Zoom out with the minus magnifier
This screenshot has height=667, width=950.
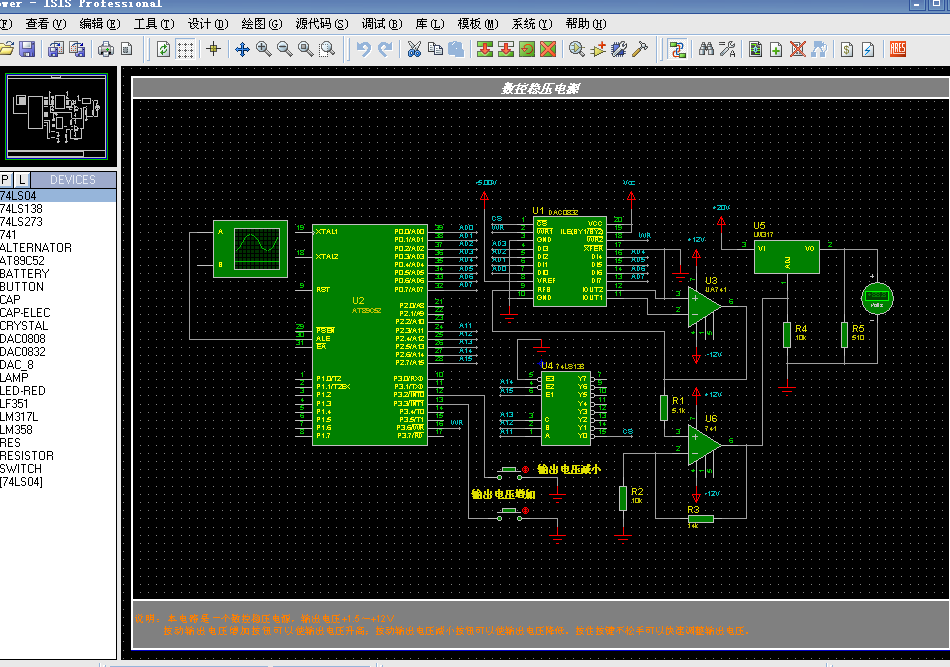click(285, 49)
